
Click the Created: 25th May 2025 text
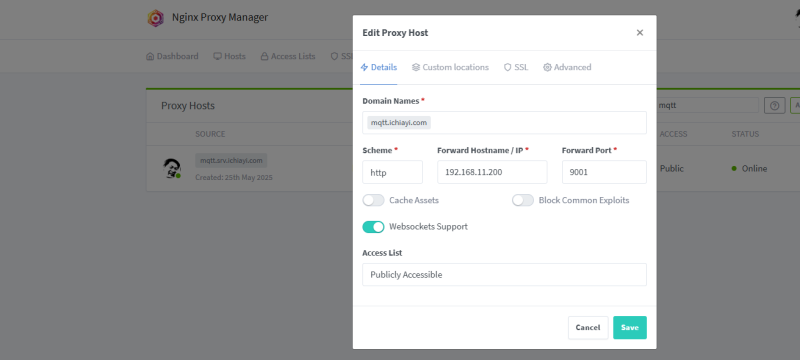coord(234,177)
